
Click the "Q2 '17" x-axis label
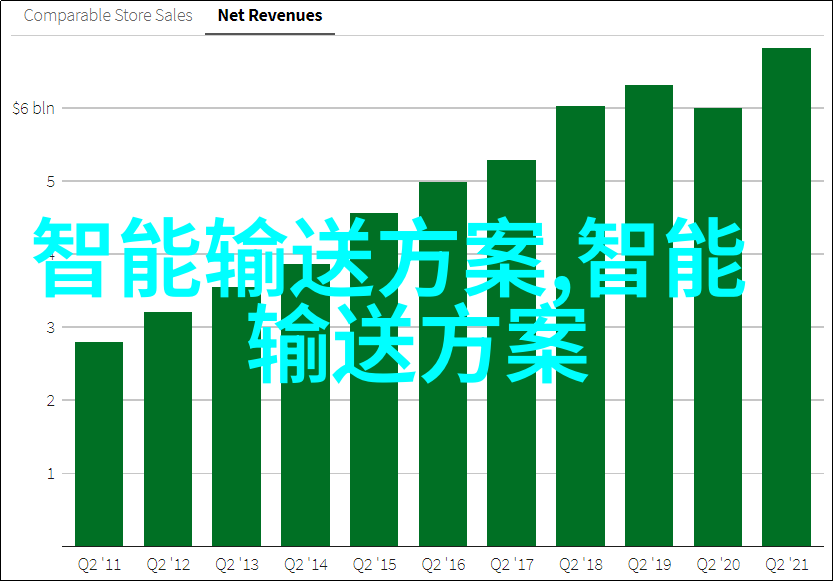pyautogui.click(x=512, y=565)
